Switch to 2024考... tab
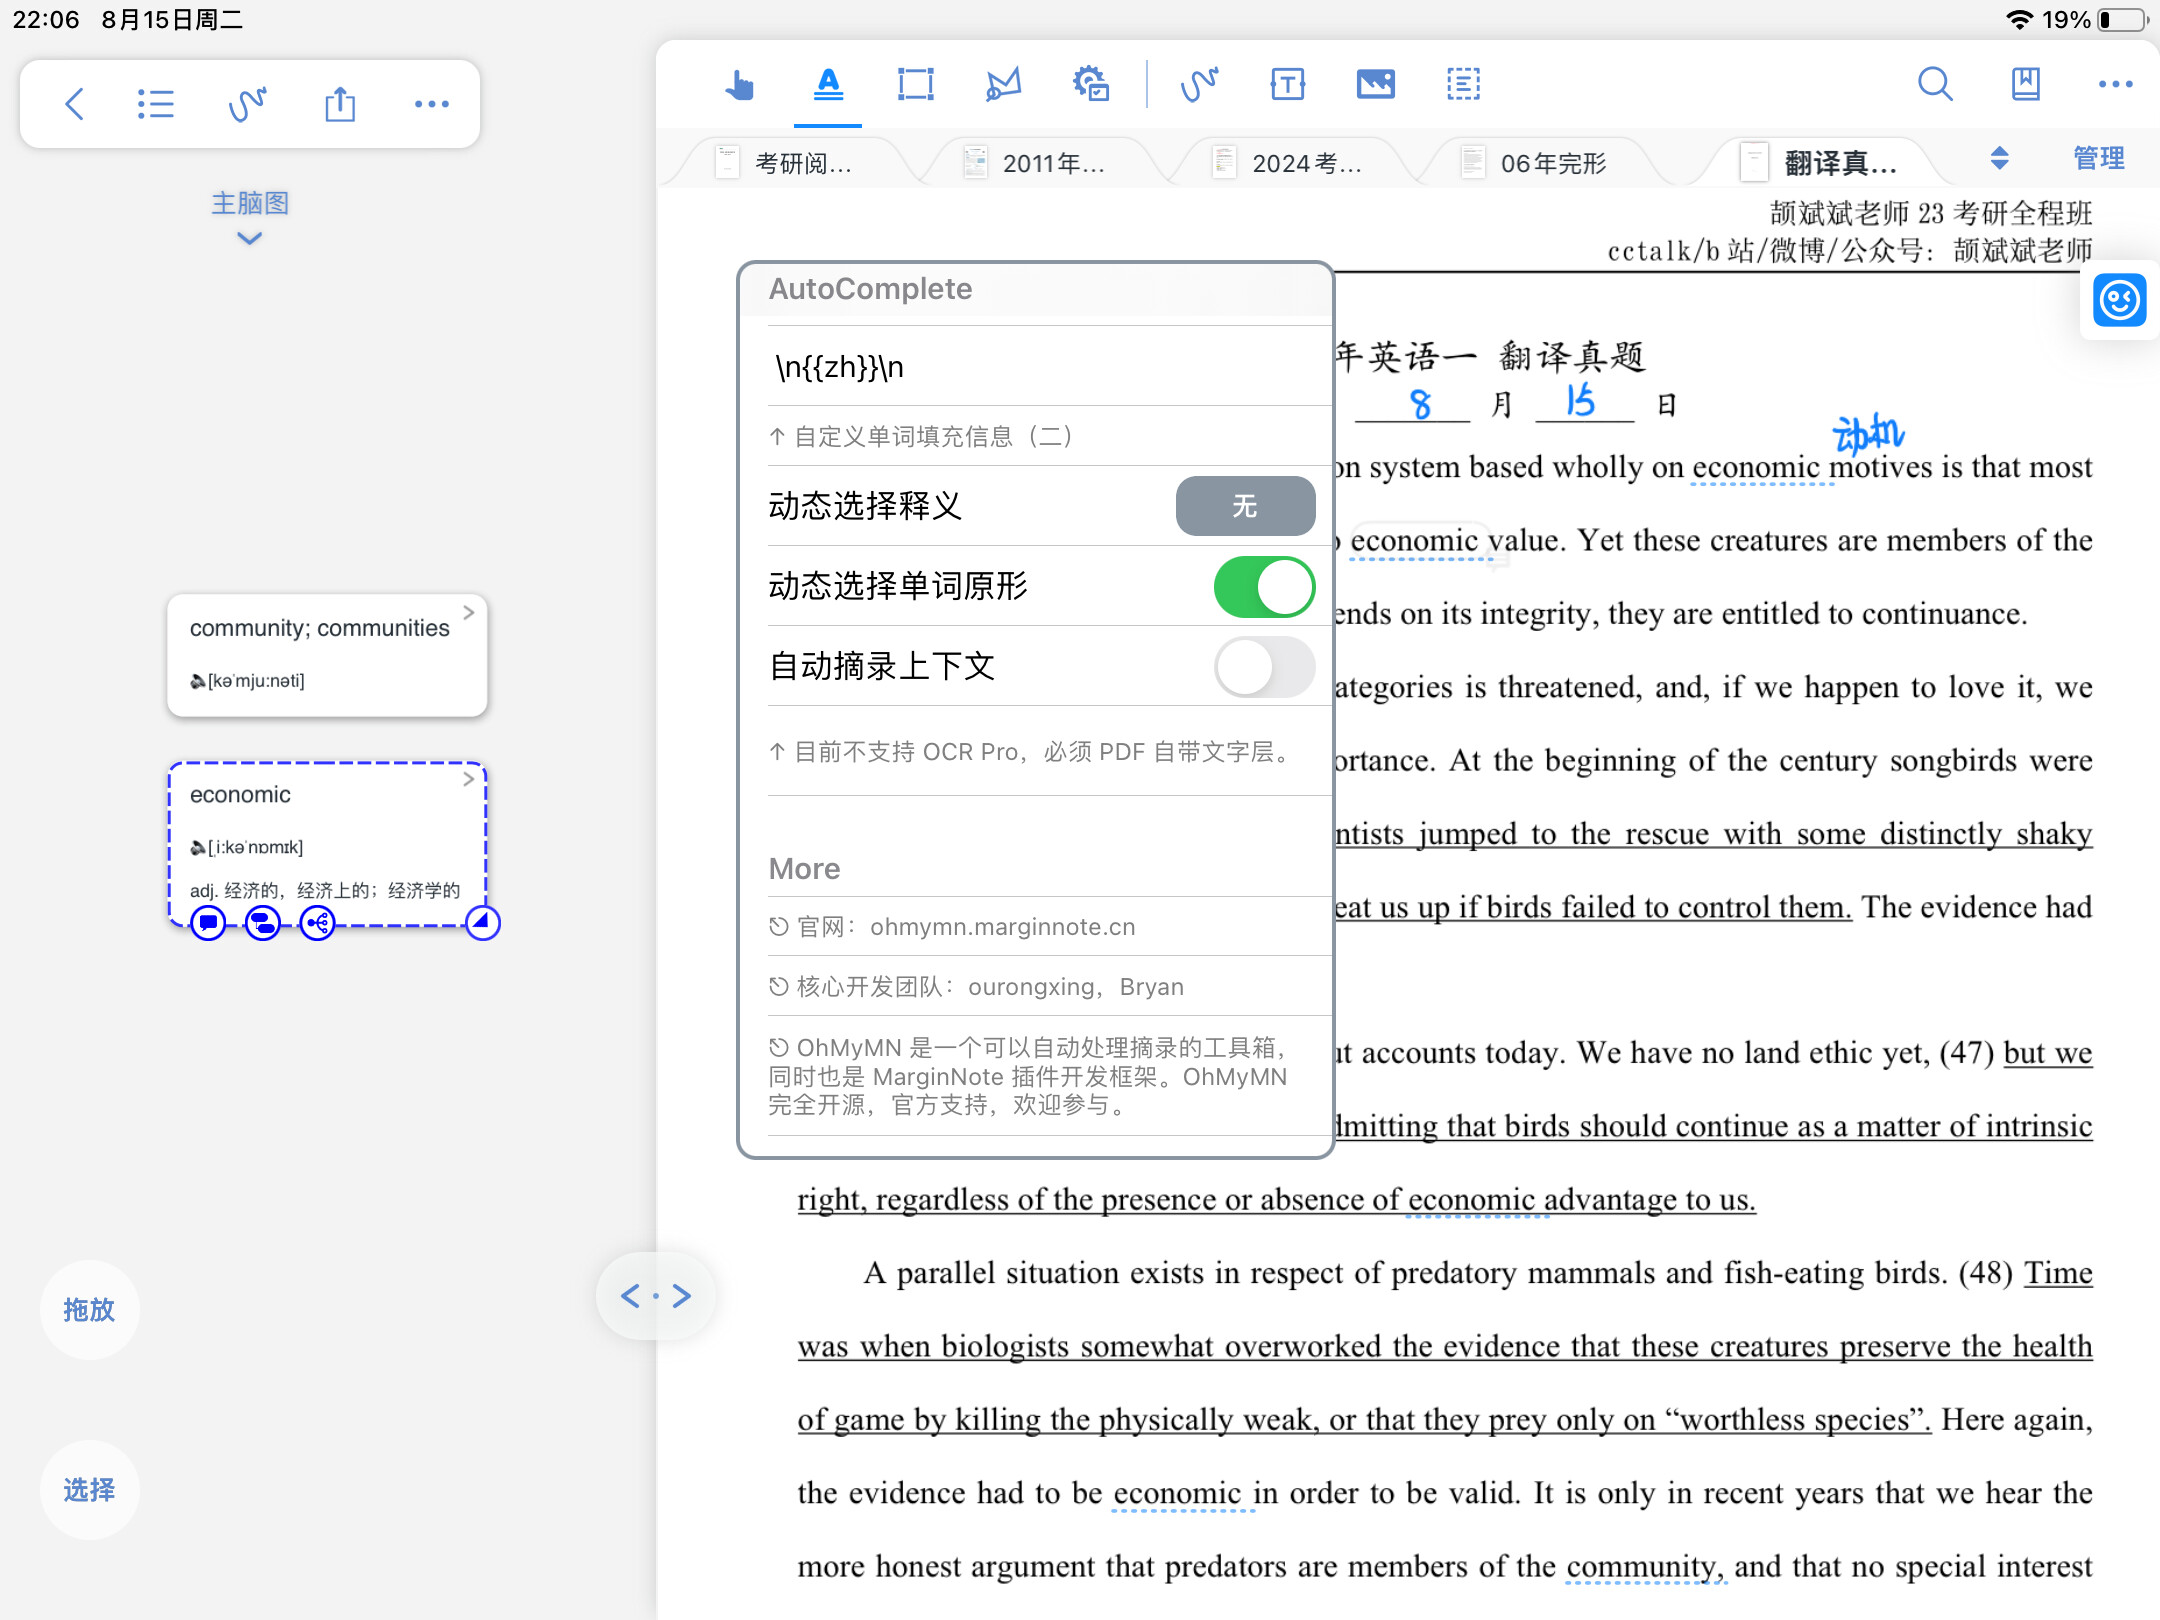This screenshot has height=1620, width=2160. point(1290,163)
